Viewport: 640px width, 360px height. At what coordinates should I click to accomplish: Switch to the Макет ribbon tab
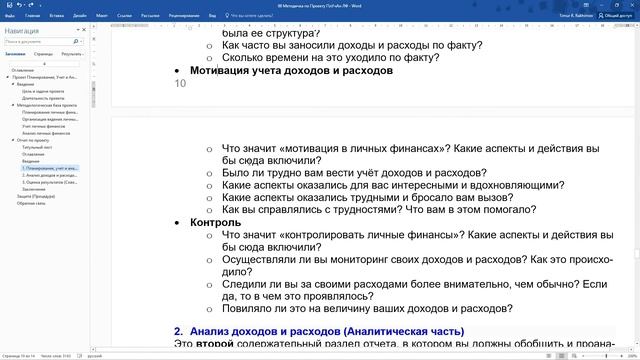coord(102,16)
